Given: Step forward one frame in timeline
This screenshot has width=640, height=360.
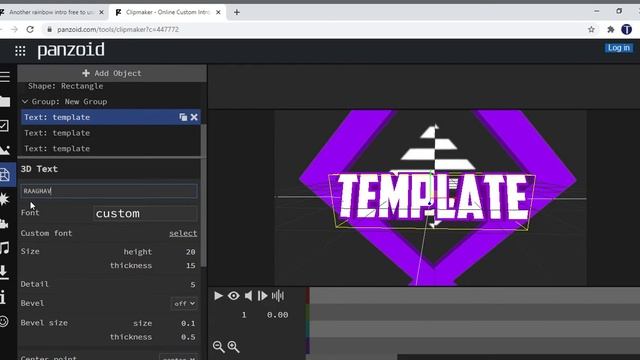Looking at the screenshot, I should [262, 296].
